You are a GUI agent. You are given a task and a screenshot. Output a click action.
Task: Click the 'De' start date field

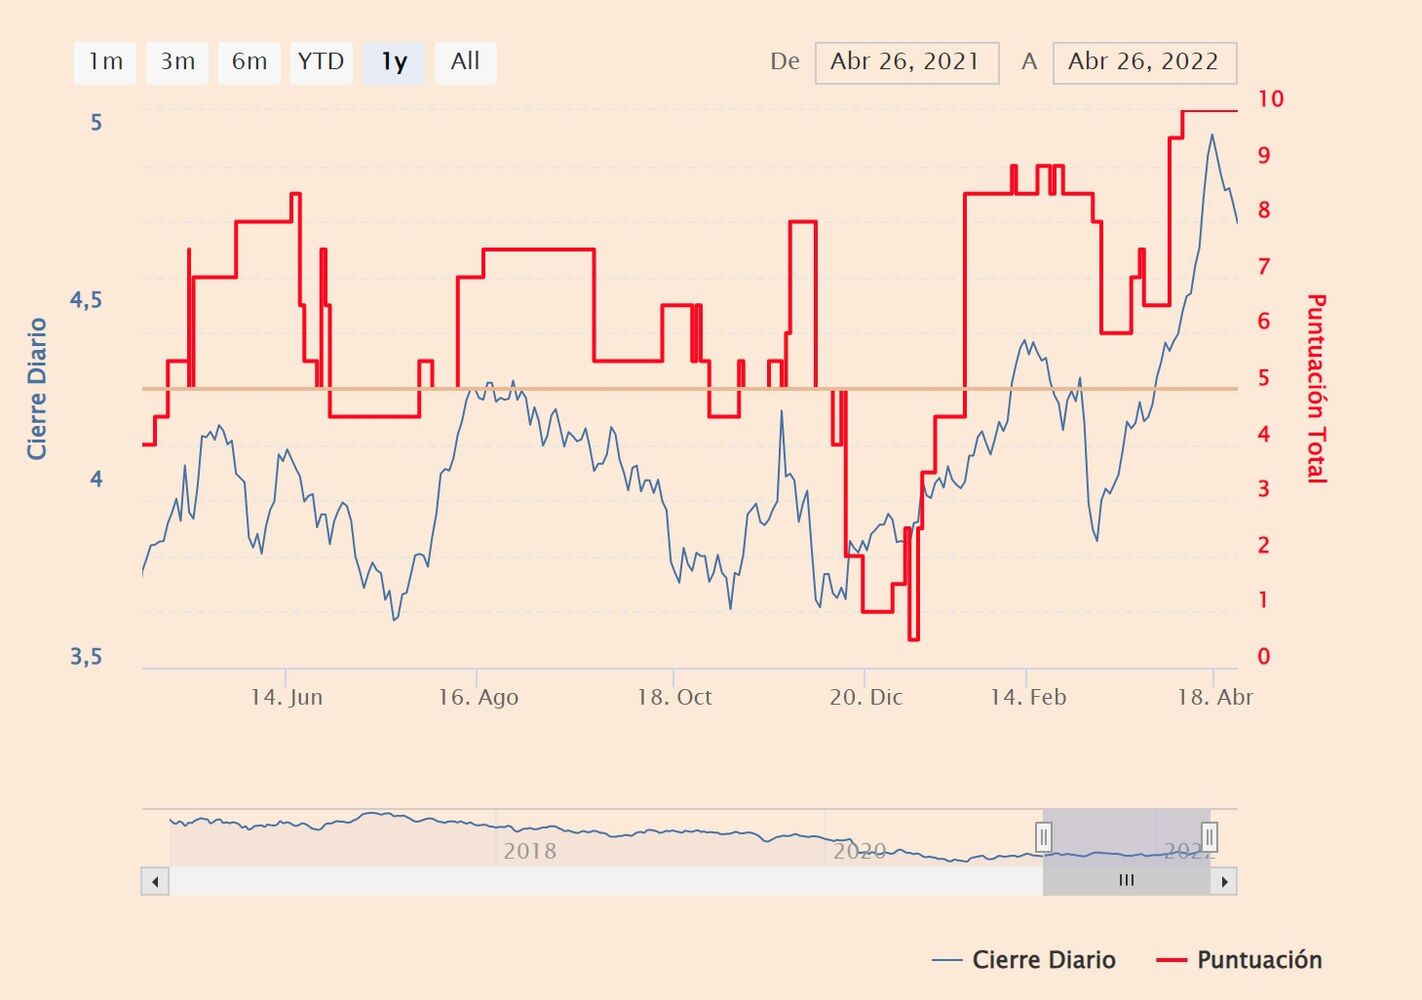(x=906, y=62)
